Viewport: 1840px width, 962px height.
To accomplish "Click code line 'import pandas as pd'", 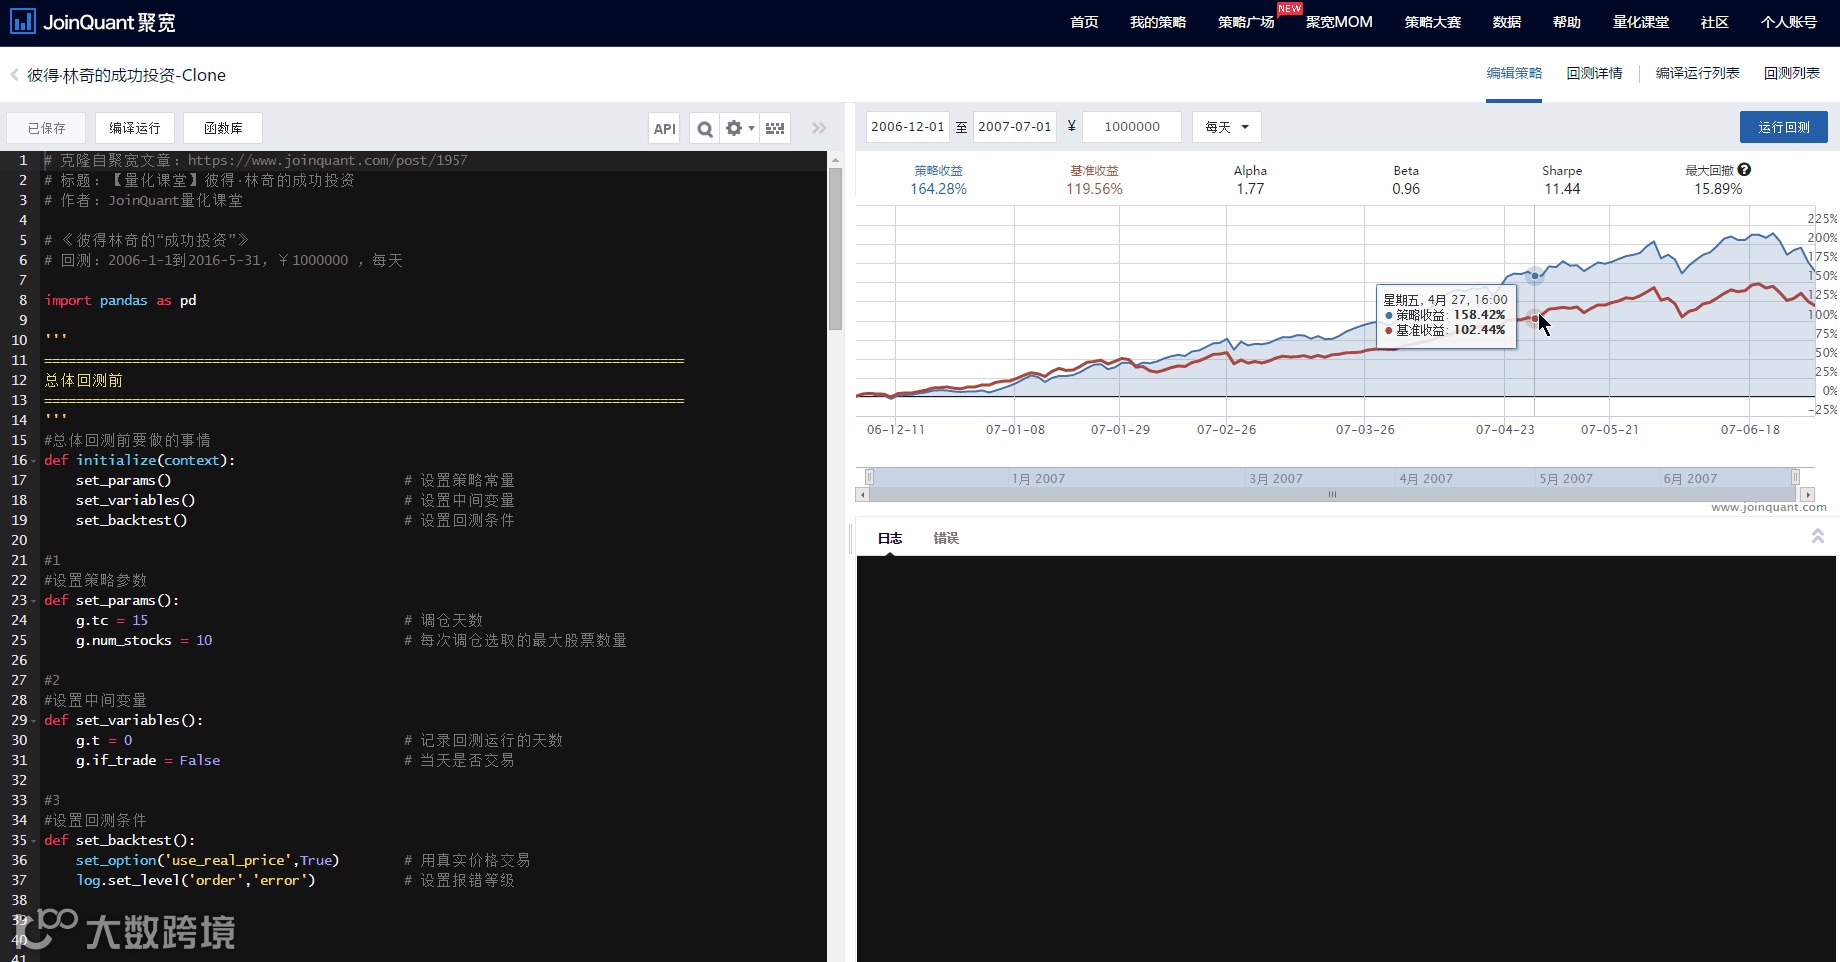I will [120, 300].
